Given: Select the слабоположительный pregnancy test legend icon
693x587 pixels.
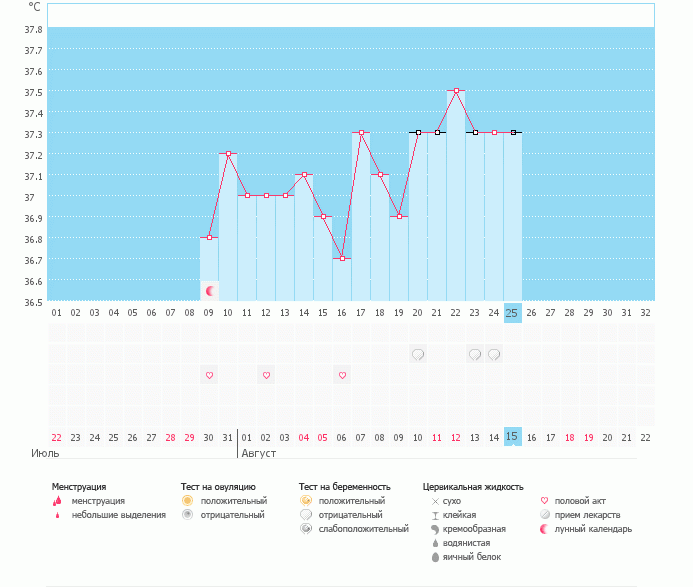Looking at the screenshot, I should pyautogui.click(x=305, y=528).
